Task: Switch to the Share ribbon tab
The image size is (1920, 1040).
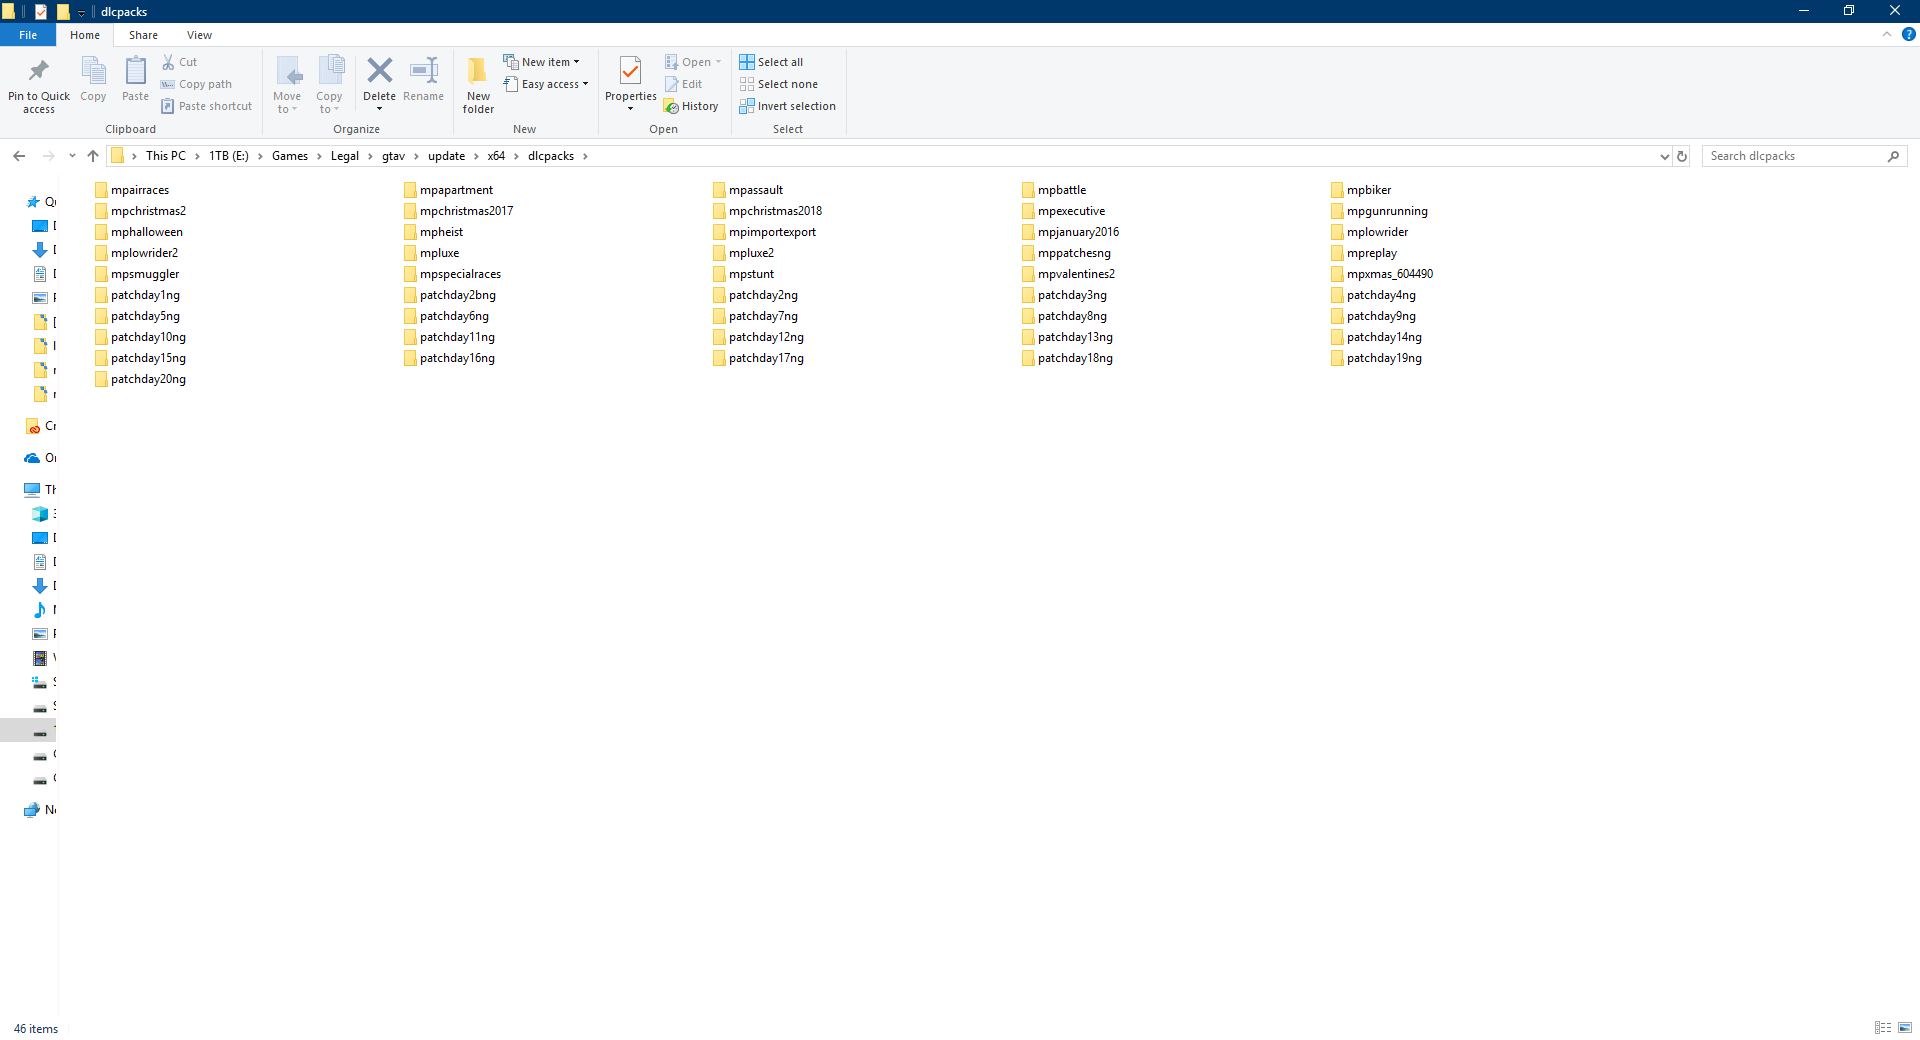Action: pyautogui.click(x=143, y=35)
